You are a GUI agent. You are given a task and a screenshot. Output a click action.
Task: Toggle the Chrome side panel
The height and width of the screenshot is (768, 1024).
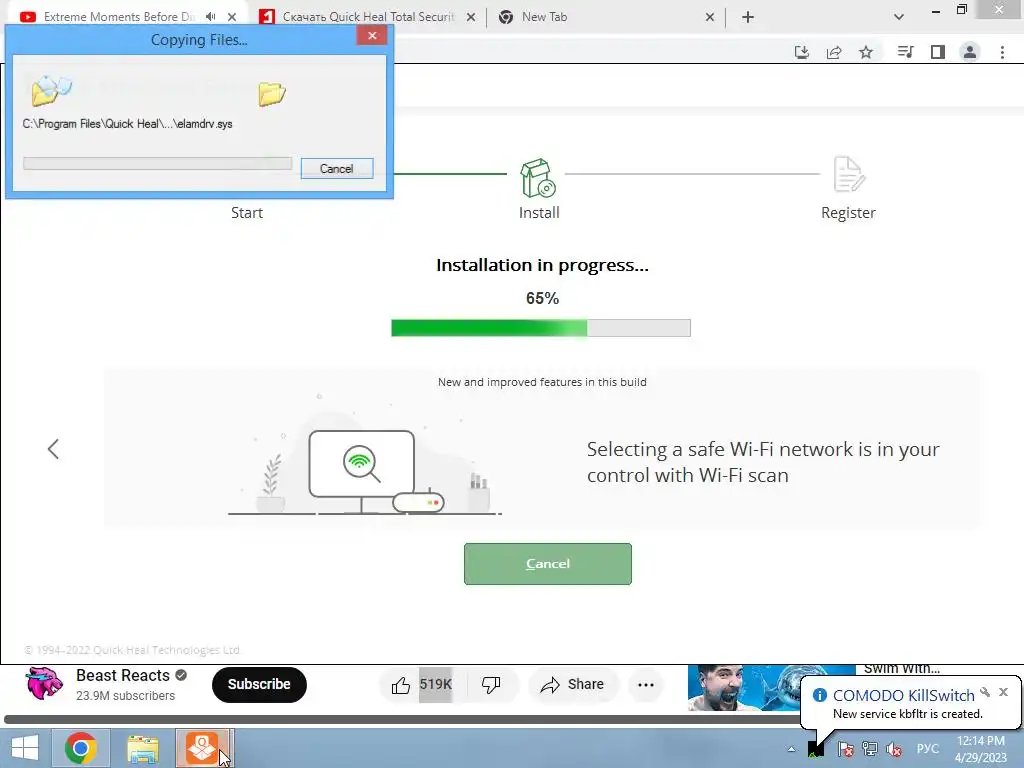(938, 52)
